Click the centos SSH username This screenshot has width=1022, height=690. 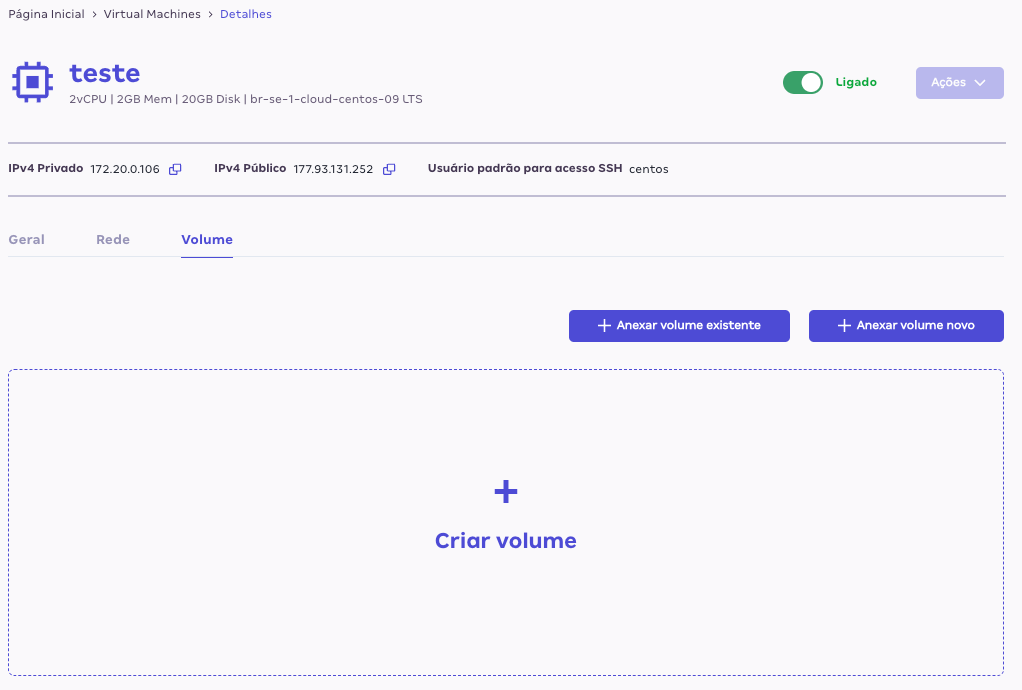[649, 169]
